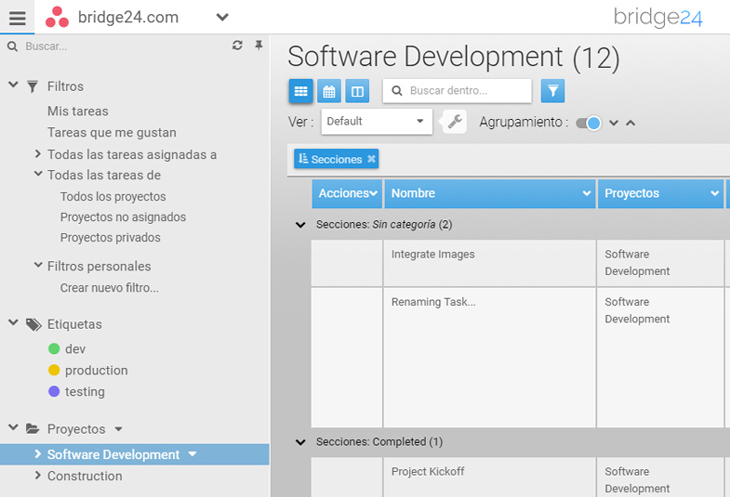The image size is (730, 497).
Task: Click the Buscar dentro search field
Action: [457, 91]
